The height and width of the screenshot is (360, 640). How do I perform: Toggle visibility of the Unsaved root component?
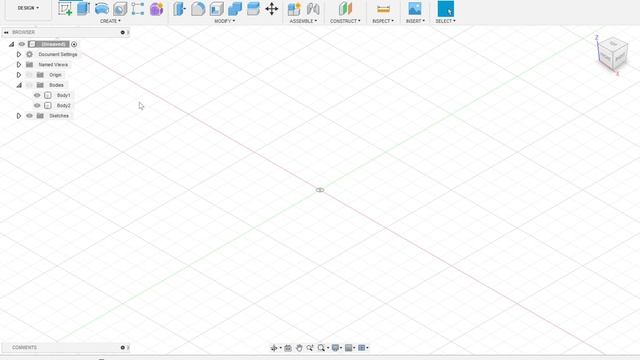click(22, 44)
